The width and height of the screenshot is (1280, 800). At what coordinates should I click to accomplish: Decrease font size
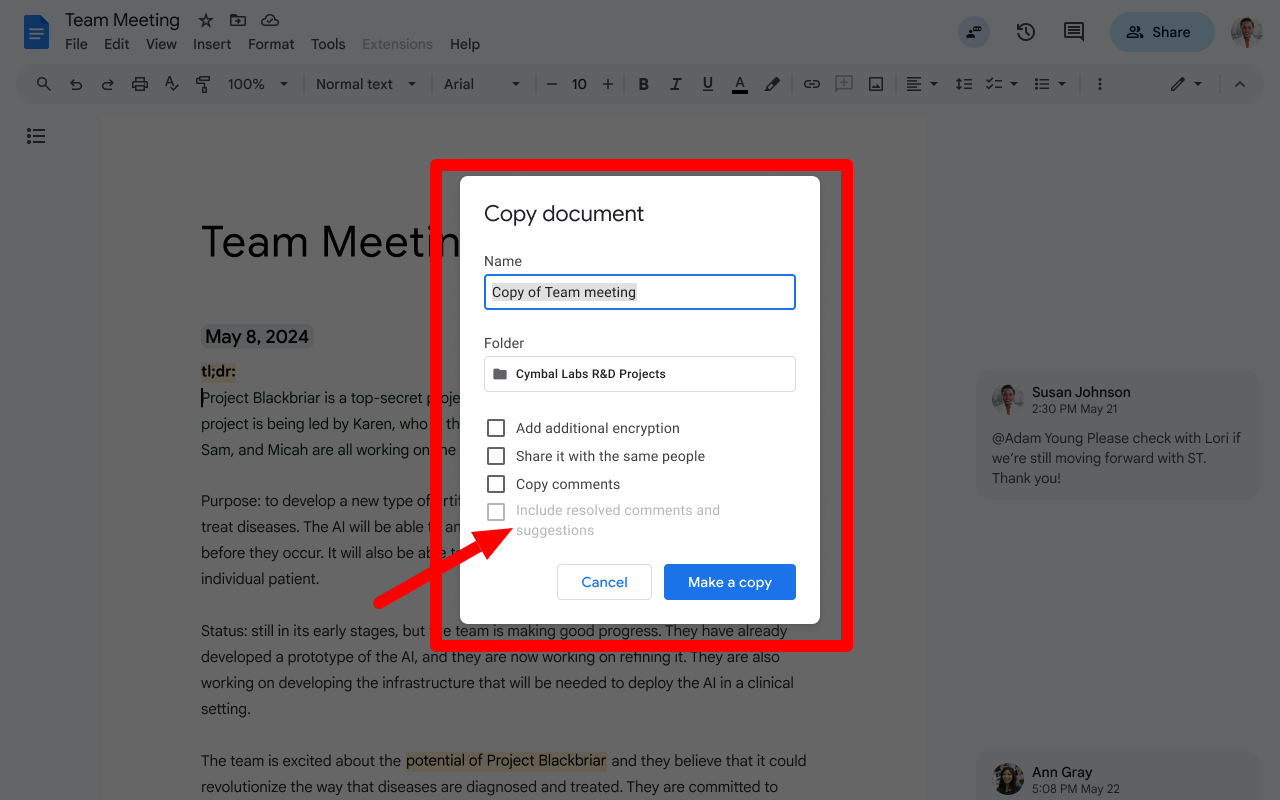(x=552, y=84)
